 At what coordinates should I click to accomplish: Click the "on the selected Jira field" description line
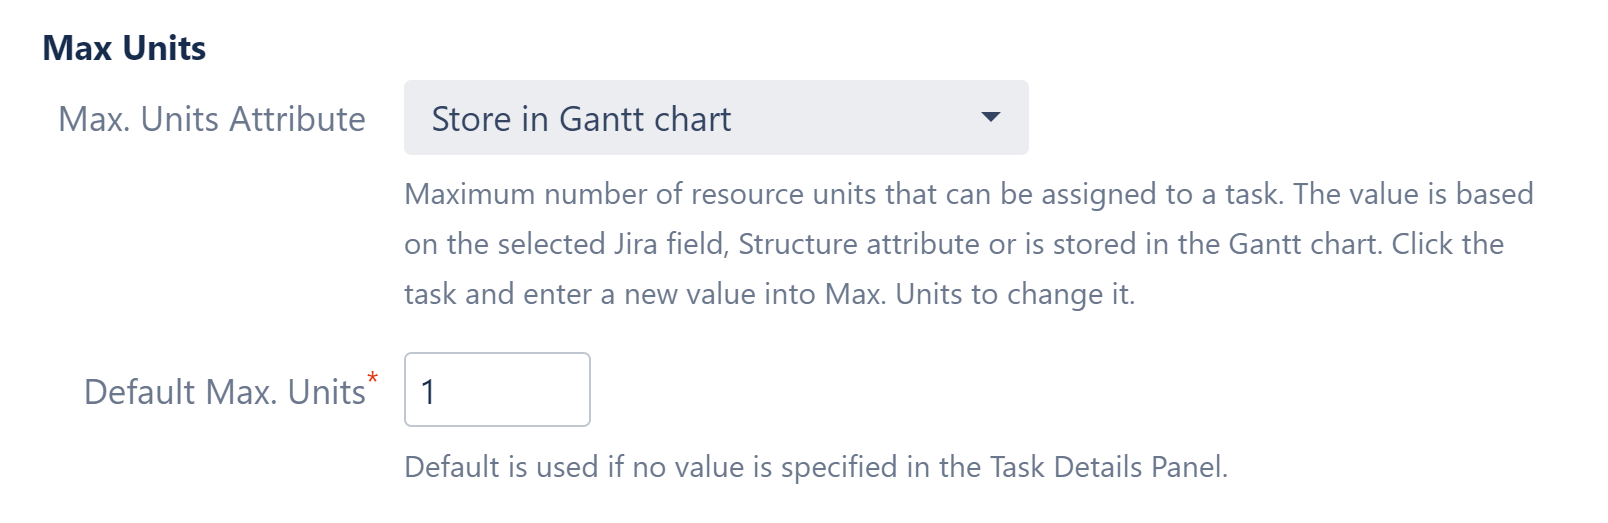(x=953, y=244)
